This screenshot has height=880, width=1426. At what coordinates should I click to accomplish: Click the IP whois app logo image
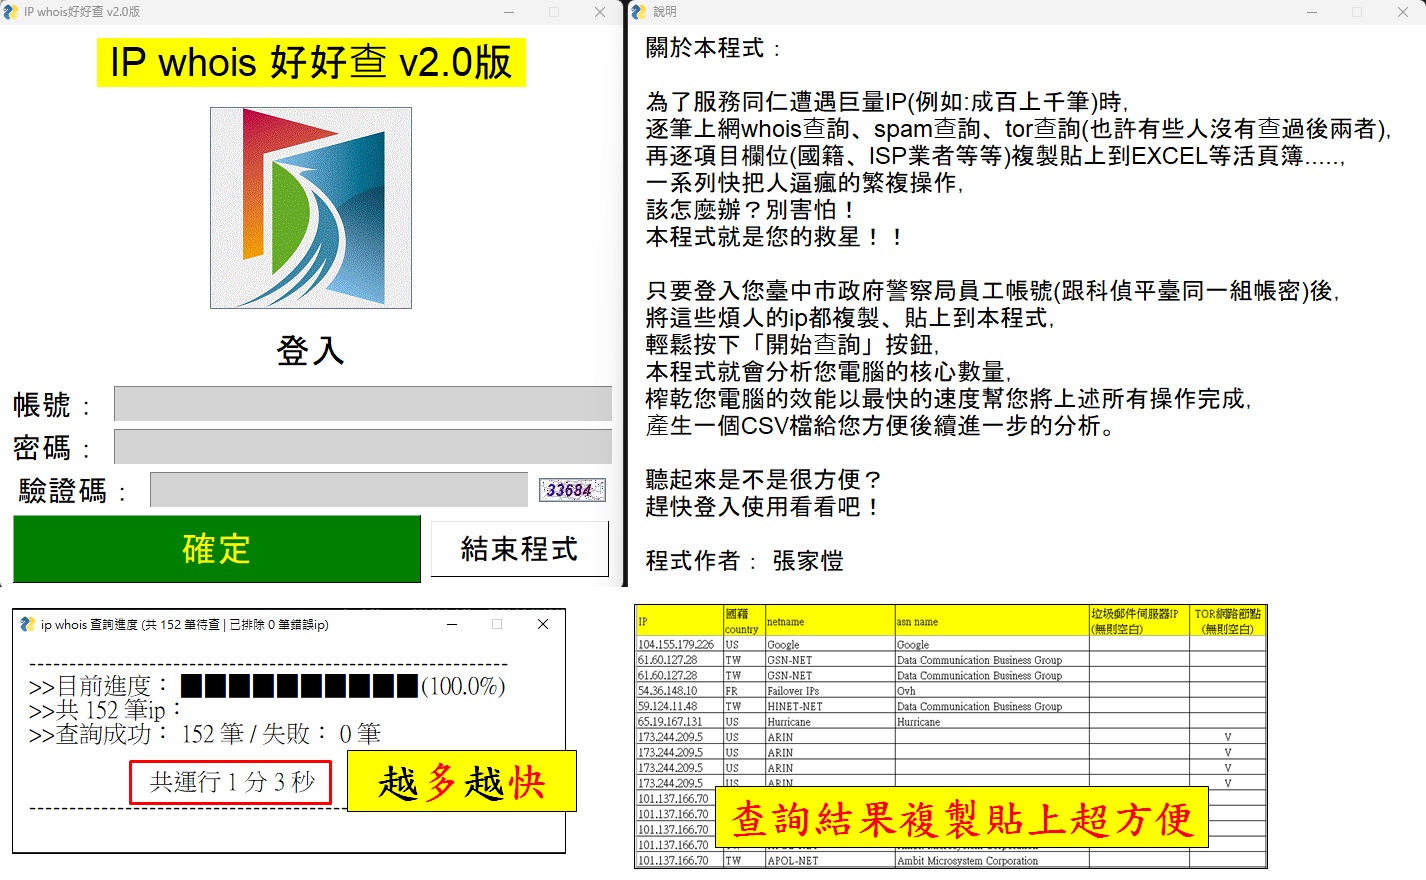(310, 208)
